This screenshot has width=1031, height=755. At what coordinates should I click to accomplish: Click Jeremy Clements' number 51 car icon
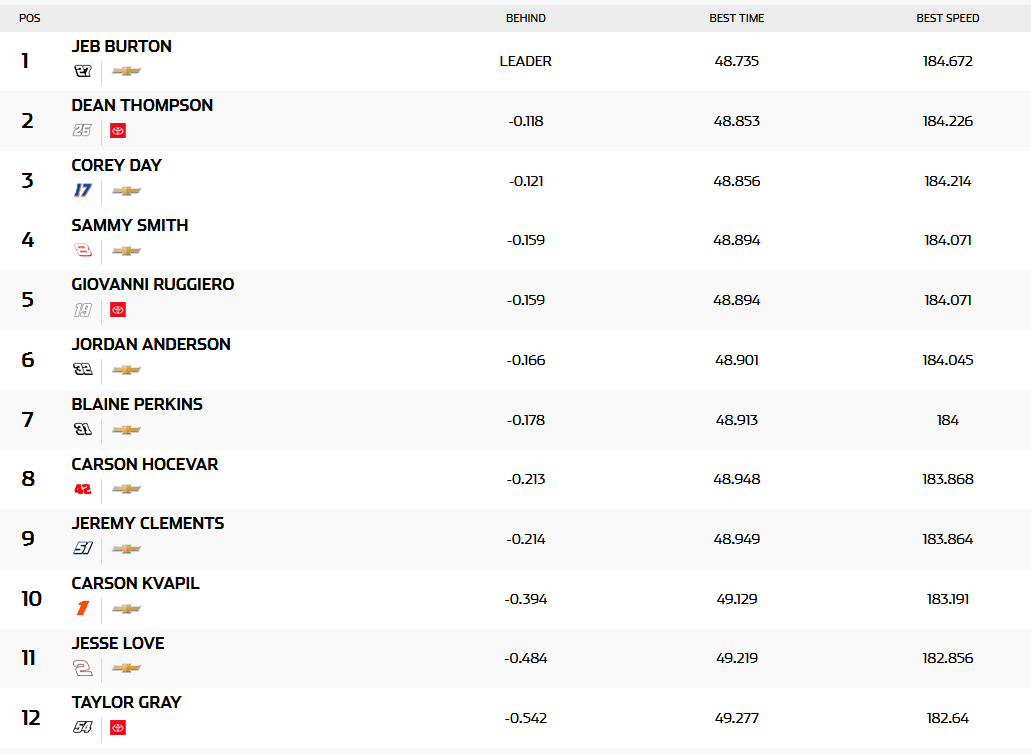83,548
